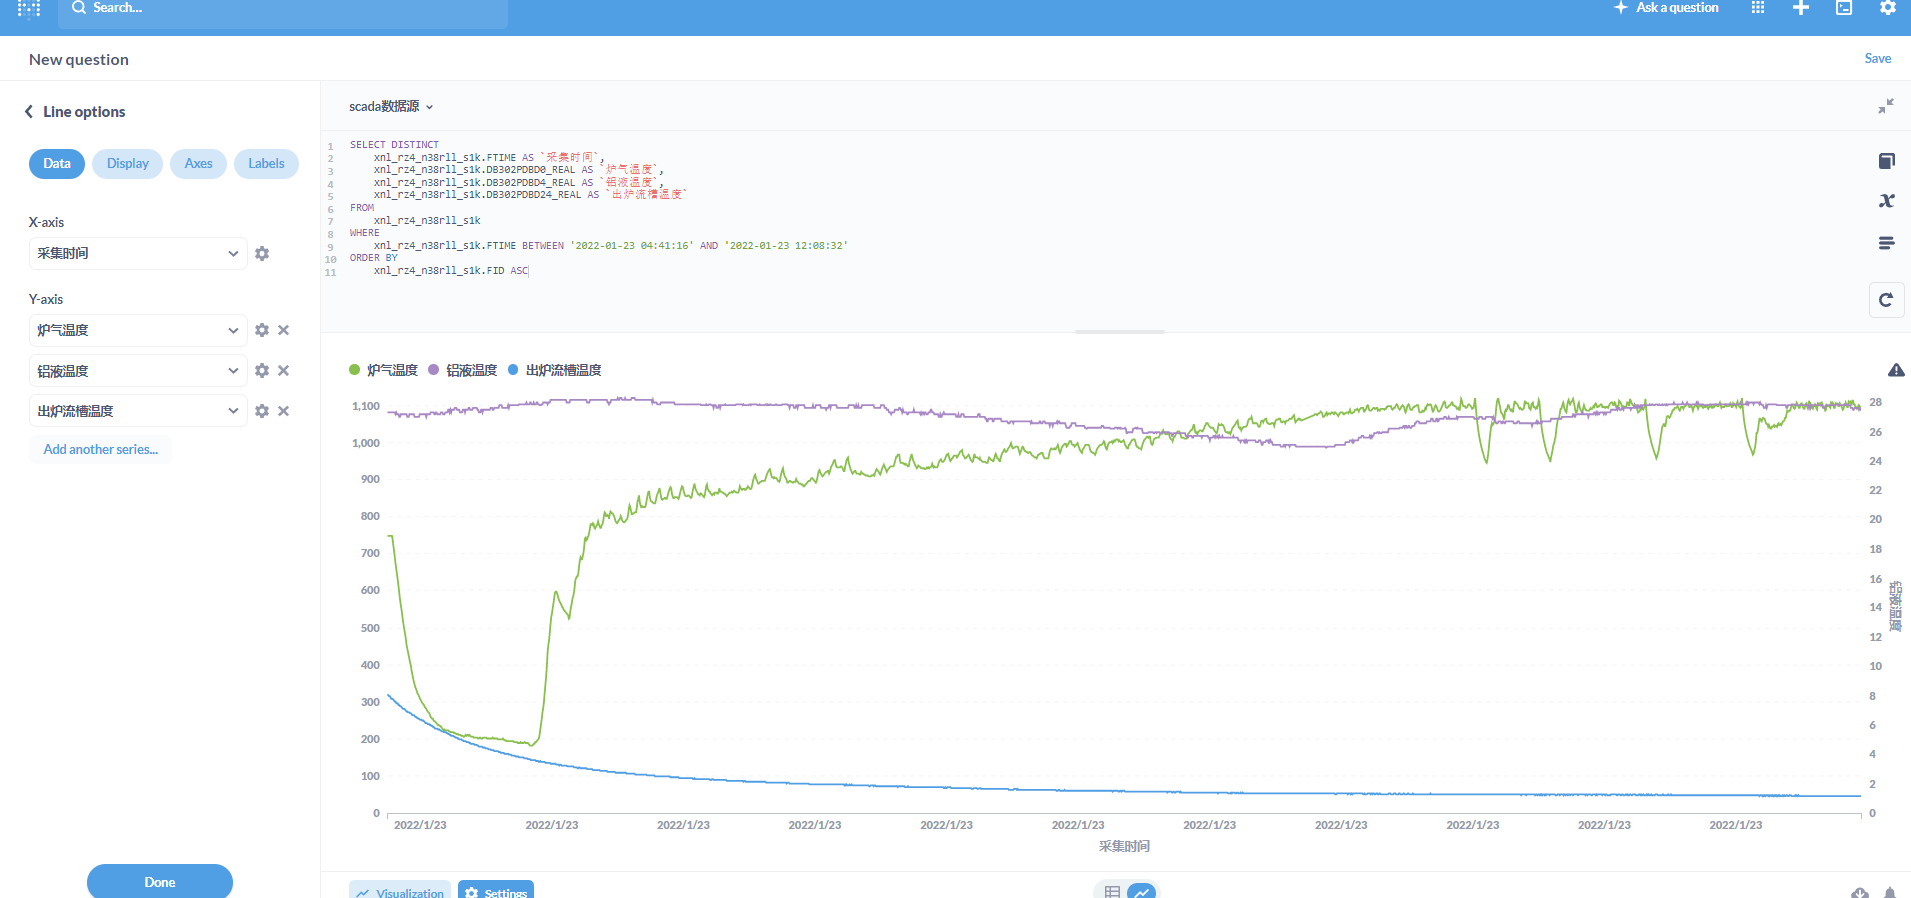Remove the 铝液温度 series with the X
The height and width of the screenshot is (898, 1911).
point(284,371)
